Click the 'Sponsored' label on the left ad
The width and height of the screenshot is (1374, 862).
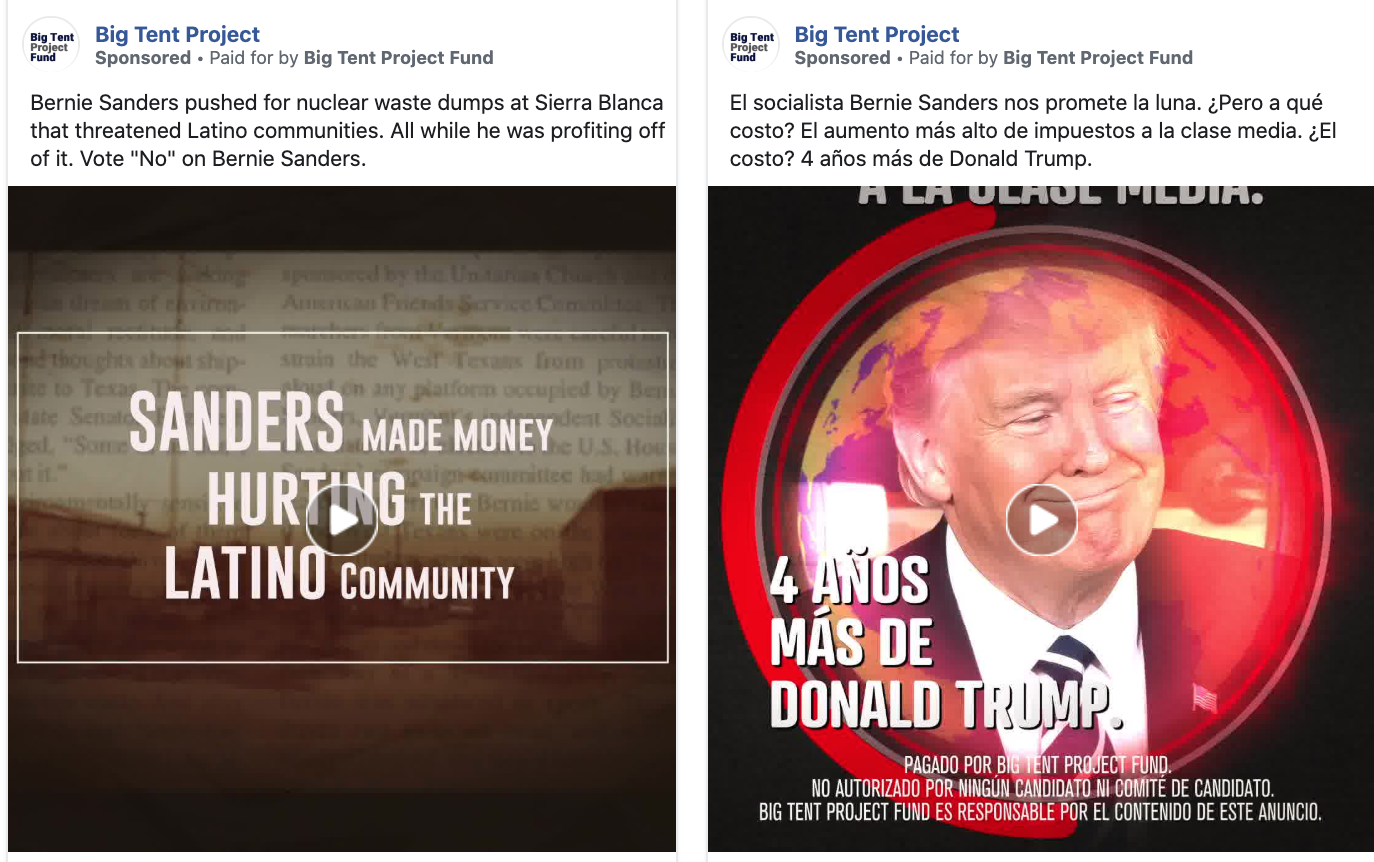tap(143, 58)
